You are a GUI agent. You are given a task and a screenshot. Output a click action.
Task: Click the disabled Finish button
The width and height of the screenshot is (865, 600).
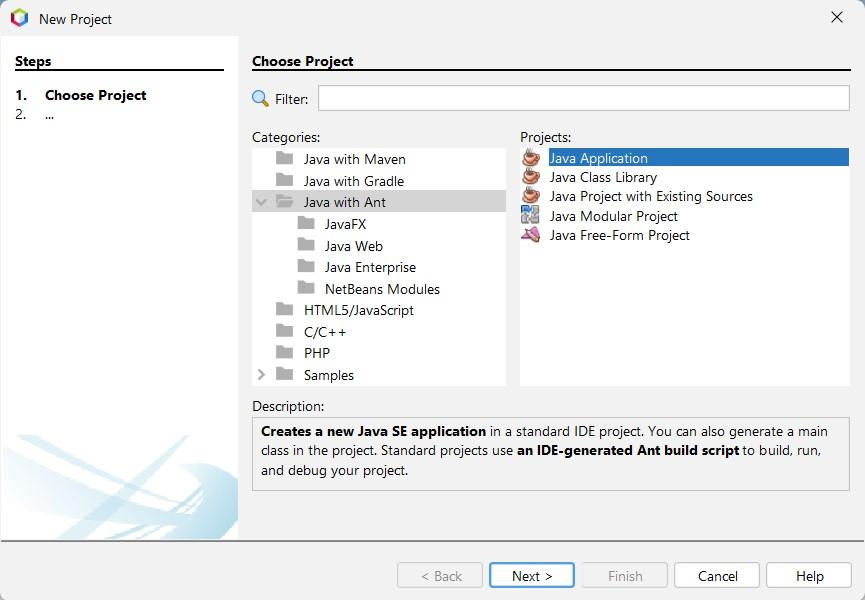tap(624, 576)
